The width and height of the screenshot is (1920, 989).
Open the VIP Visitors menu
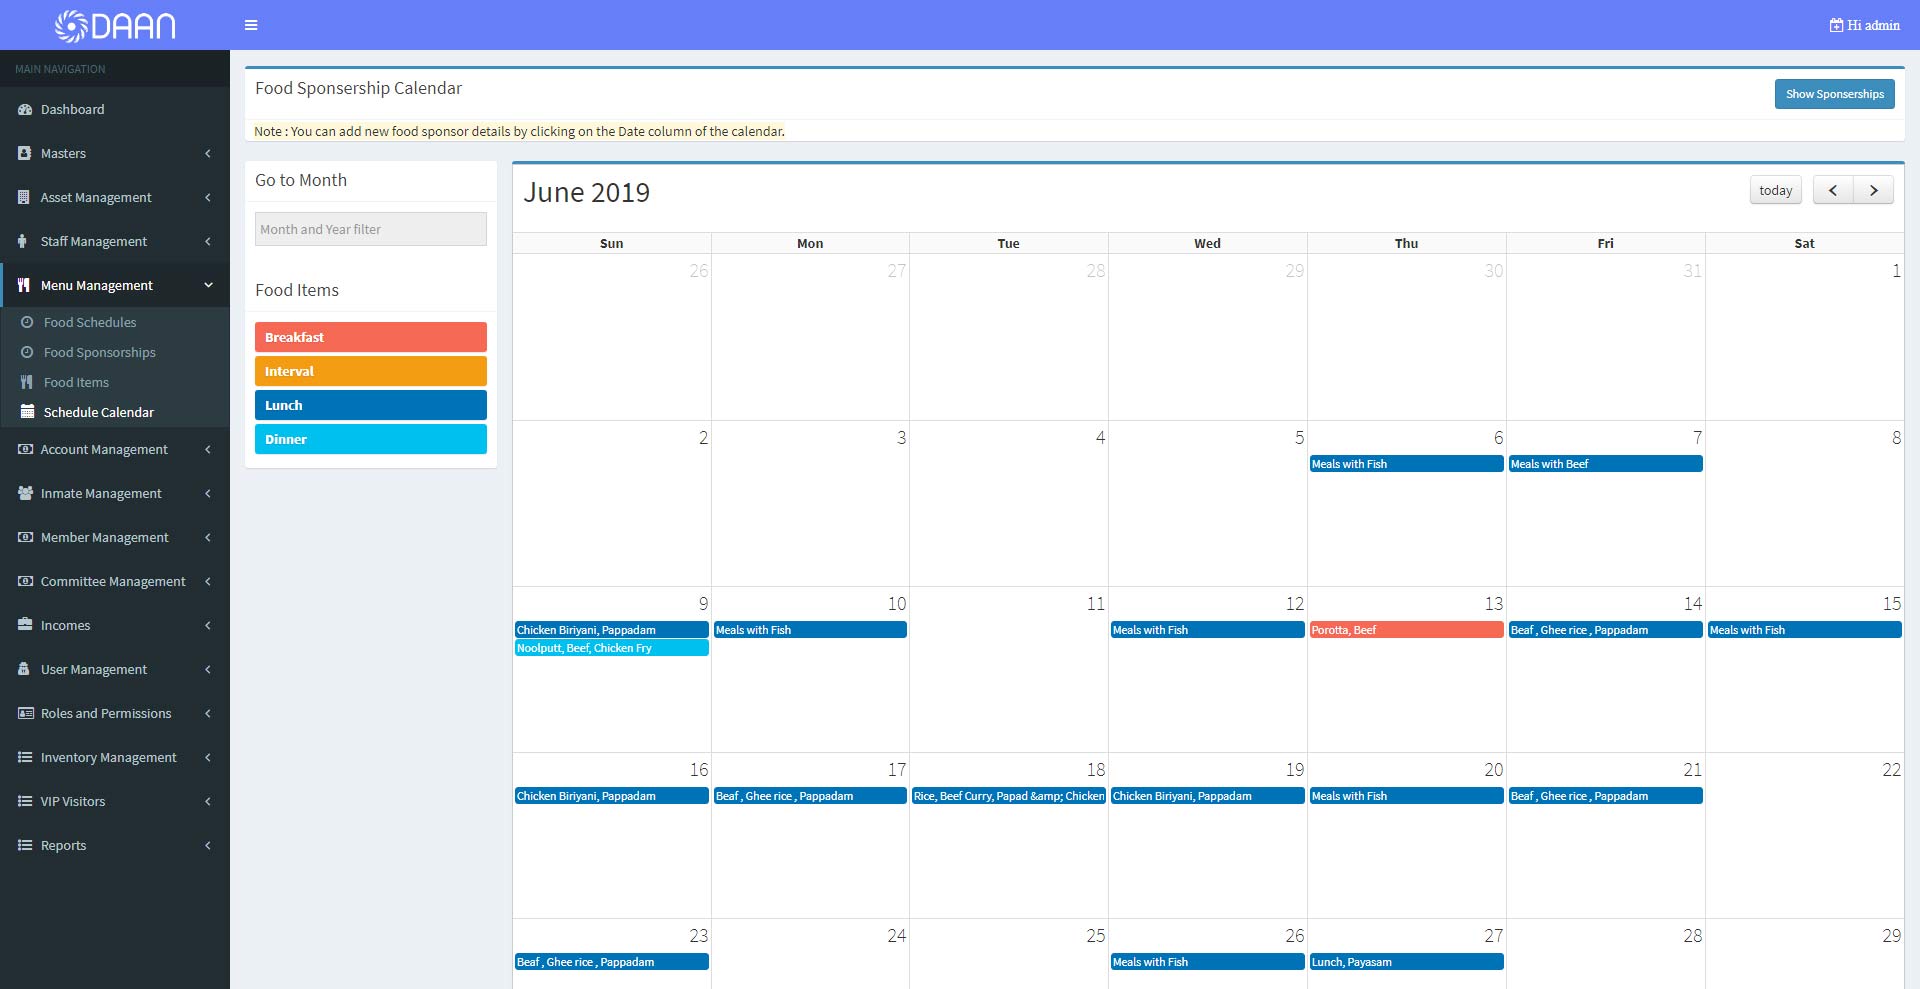click(x=115, y=801)
